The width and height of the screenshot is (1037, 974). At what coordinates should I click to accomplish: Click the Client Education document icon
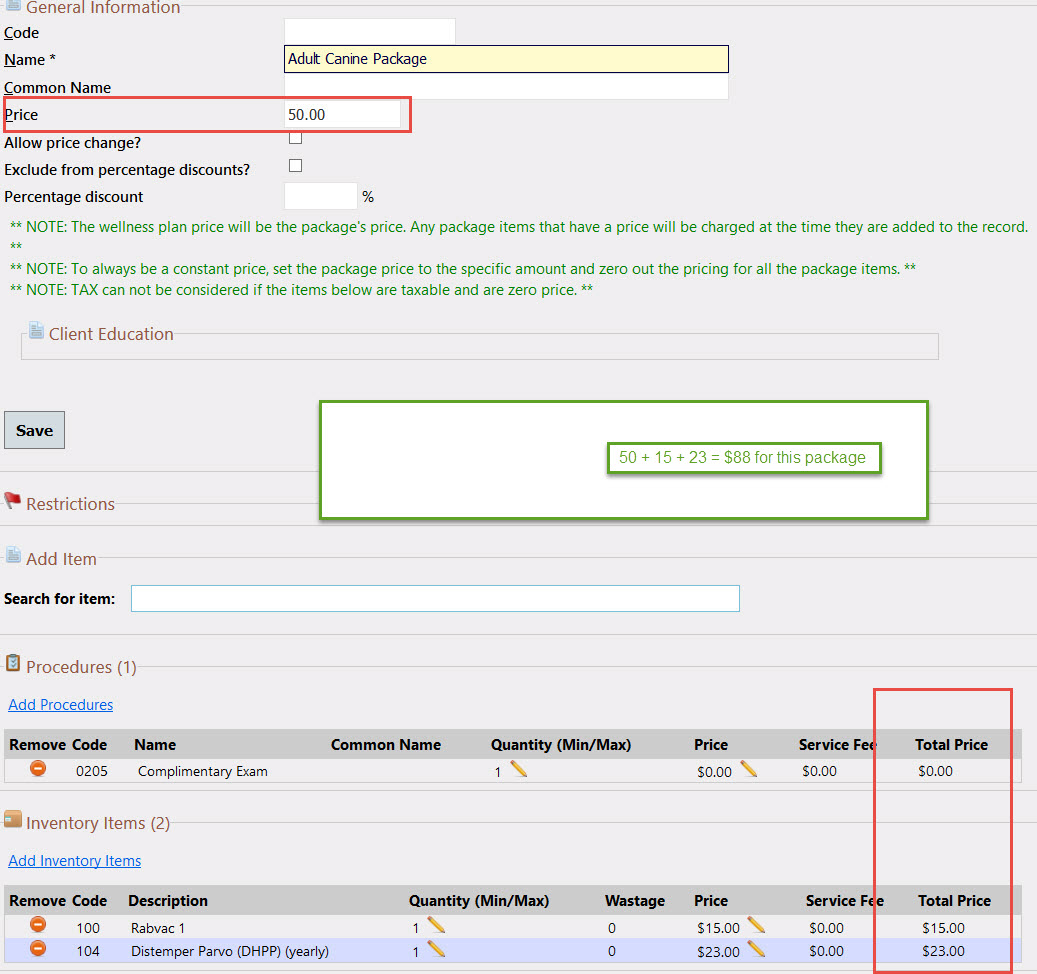click(x=36, y=330)
